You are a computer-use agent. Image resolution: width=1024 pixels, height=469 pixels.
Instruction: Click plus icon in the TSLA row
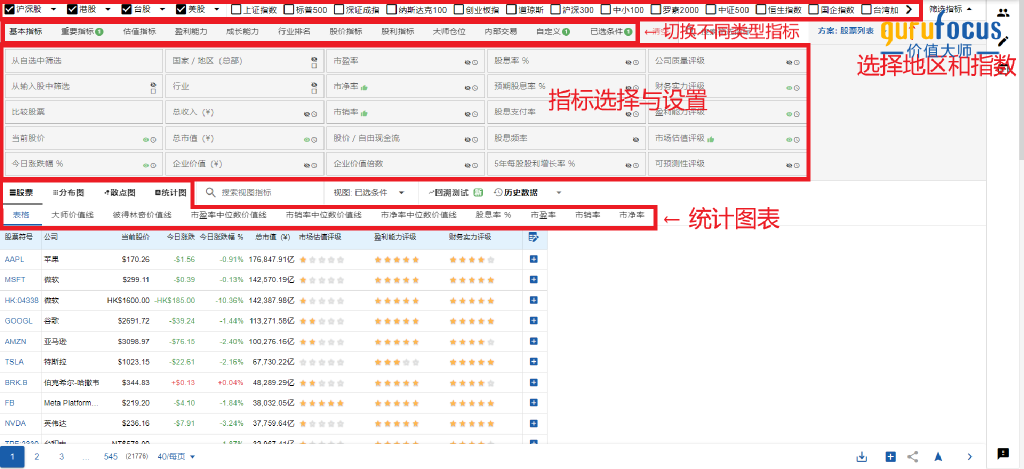(x=534, y=362)
